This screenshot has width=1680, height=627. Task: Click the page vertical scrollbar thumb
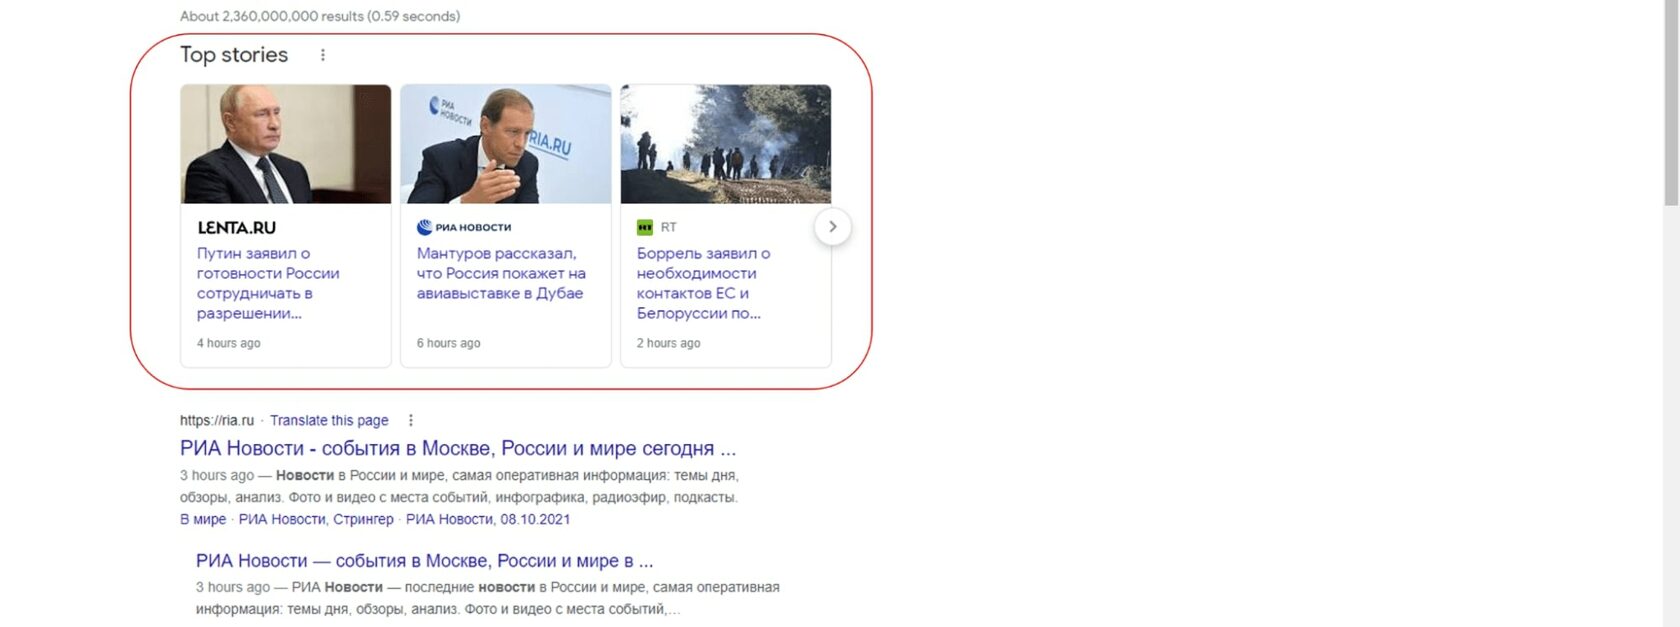tap(1671, 103)
